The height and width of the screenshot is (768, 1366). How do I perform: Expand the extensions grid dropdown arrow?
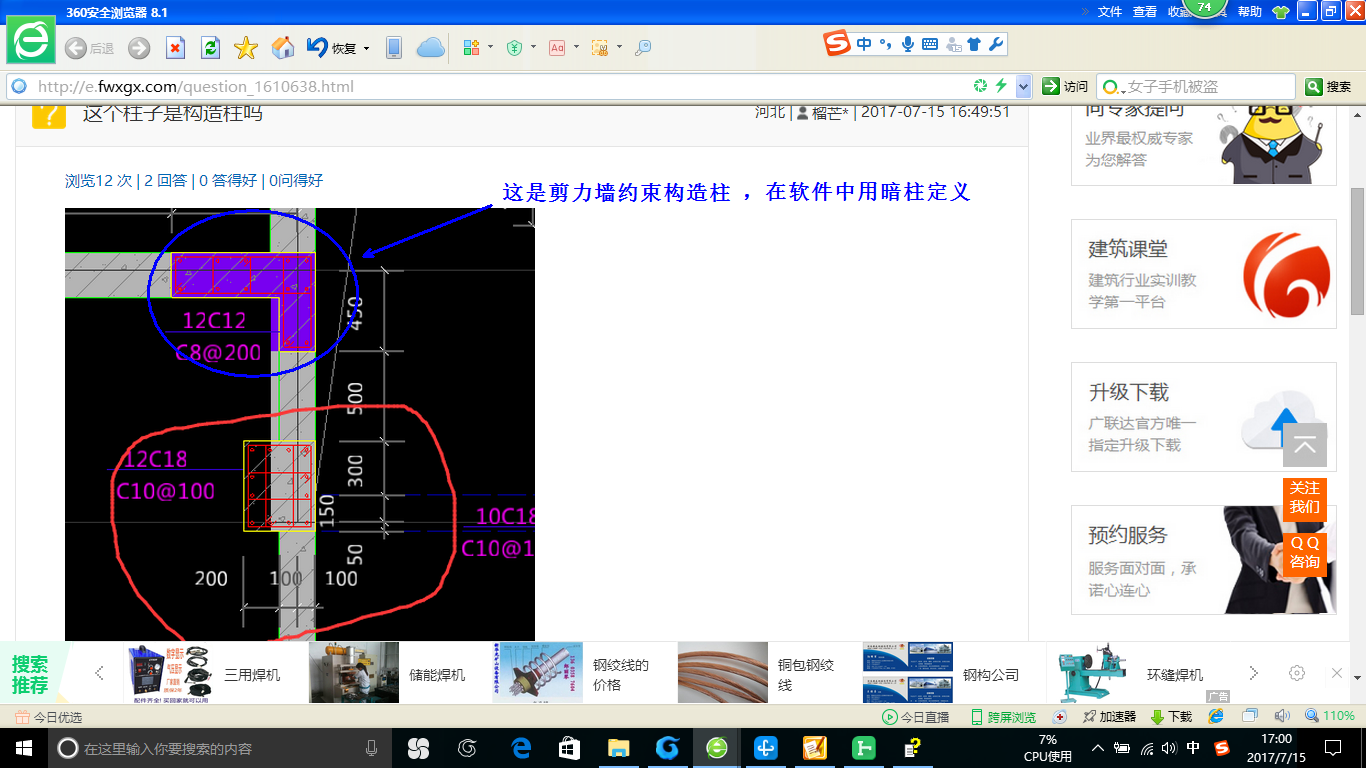[x=490, y=47]
